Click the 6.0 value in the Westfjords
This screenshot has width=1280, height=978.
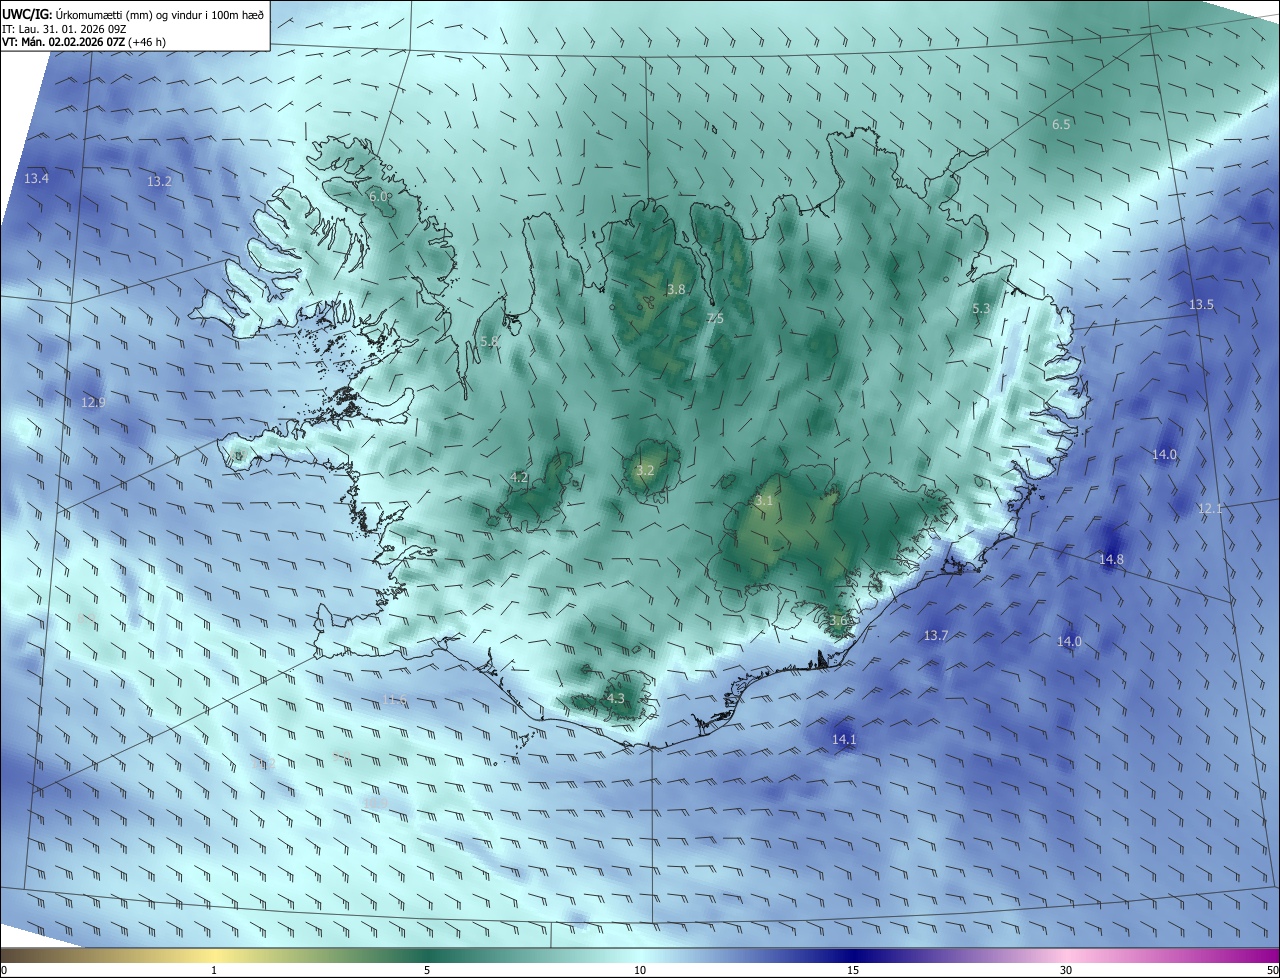(x=379, y=197)
